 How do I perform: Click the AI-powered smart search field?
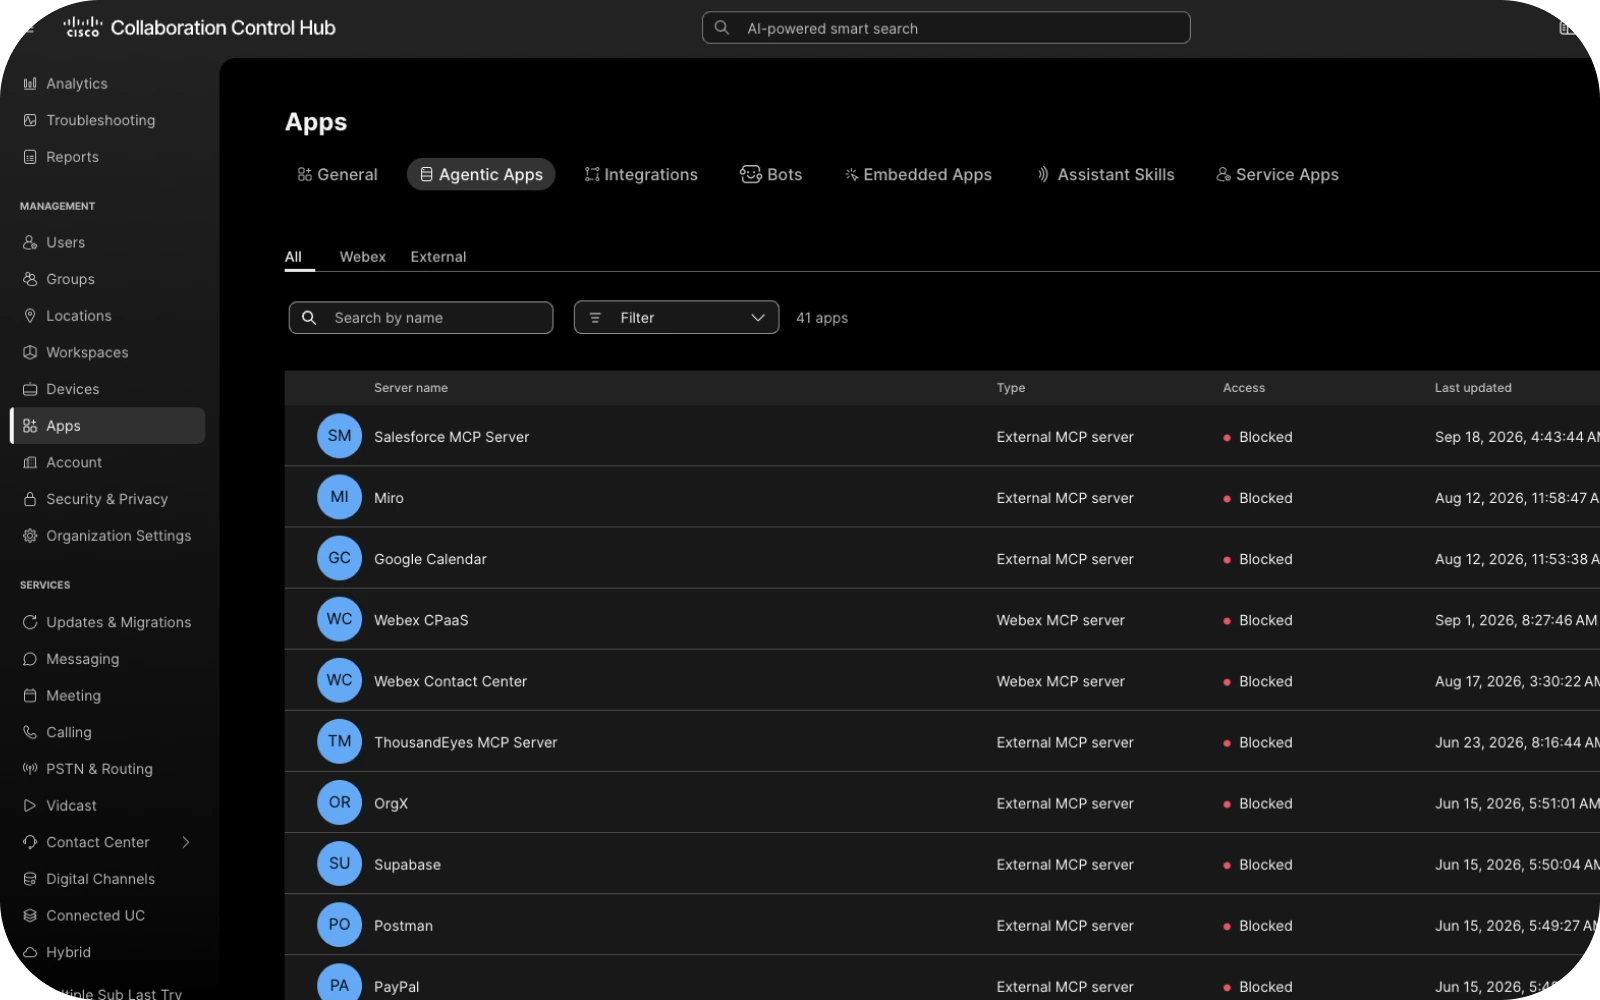click(x=946, y=28)
